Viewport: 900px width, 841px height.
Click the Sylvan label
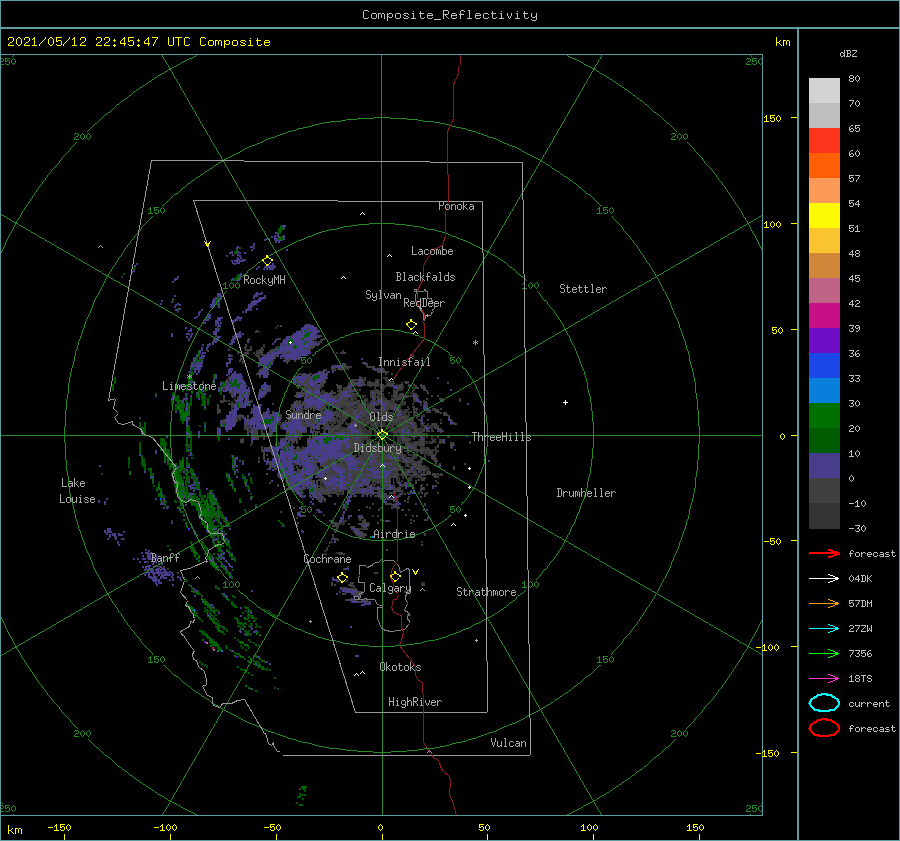click(383, 295)
